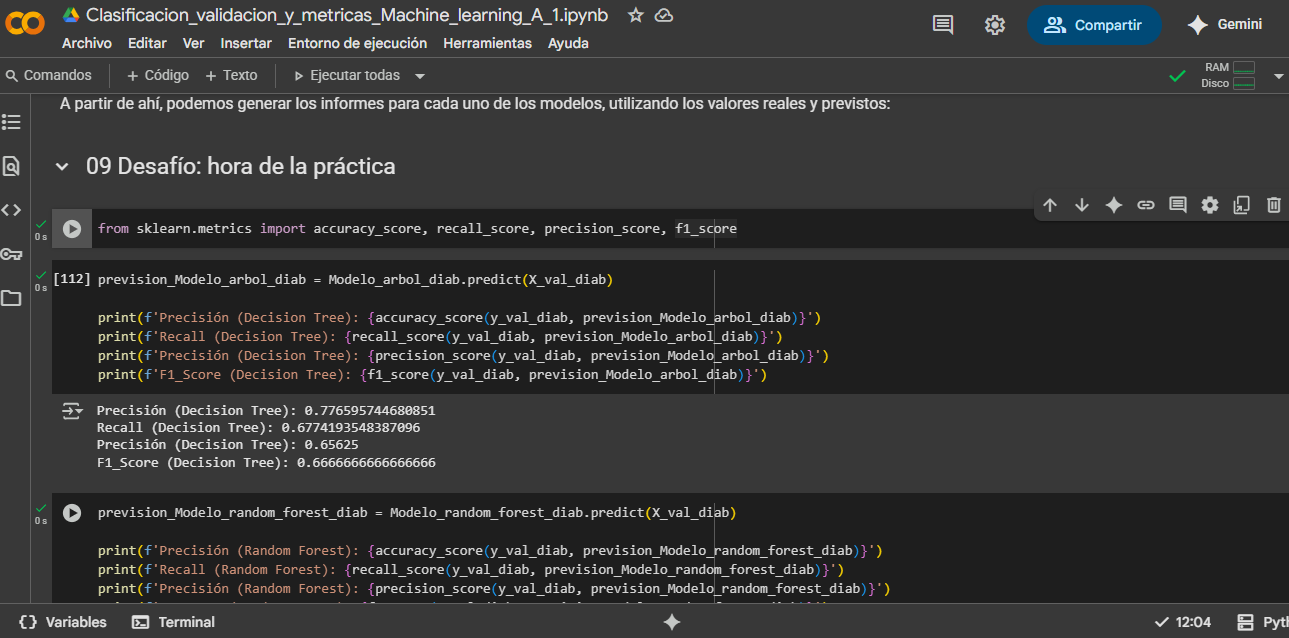Add a comment to the cell

[x=1178, y=205]
